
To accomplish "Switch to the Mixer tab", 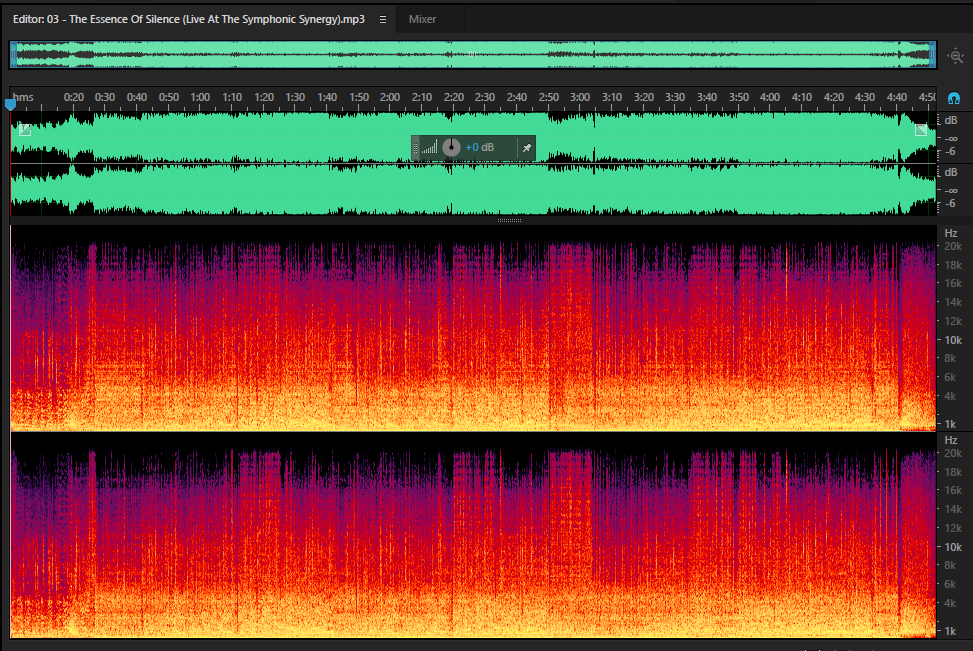I will pyautogui.click(x=422, y=19).
